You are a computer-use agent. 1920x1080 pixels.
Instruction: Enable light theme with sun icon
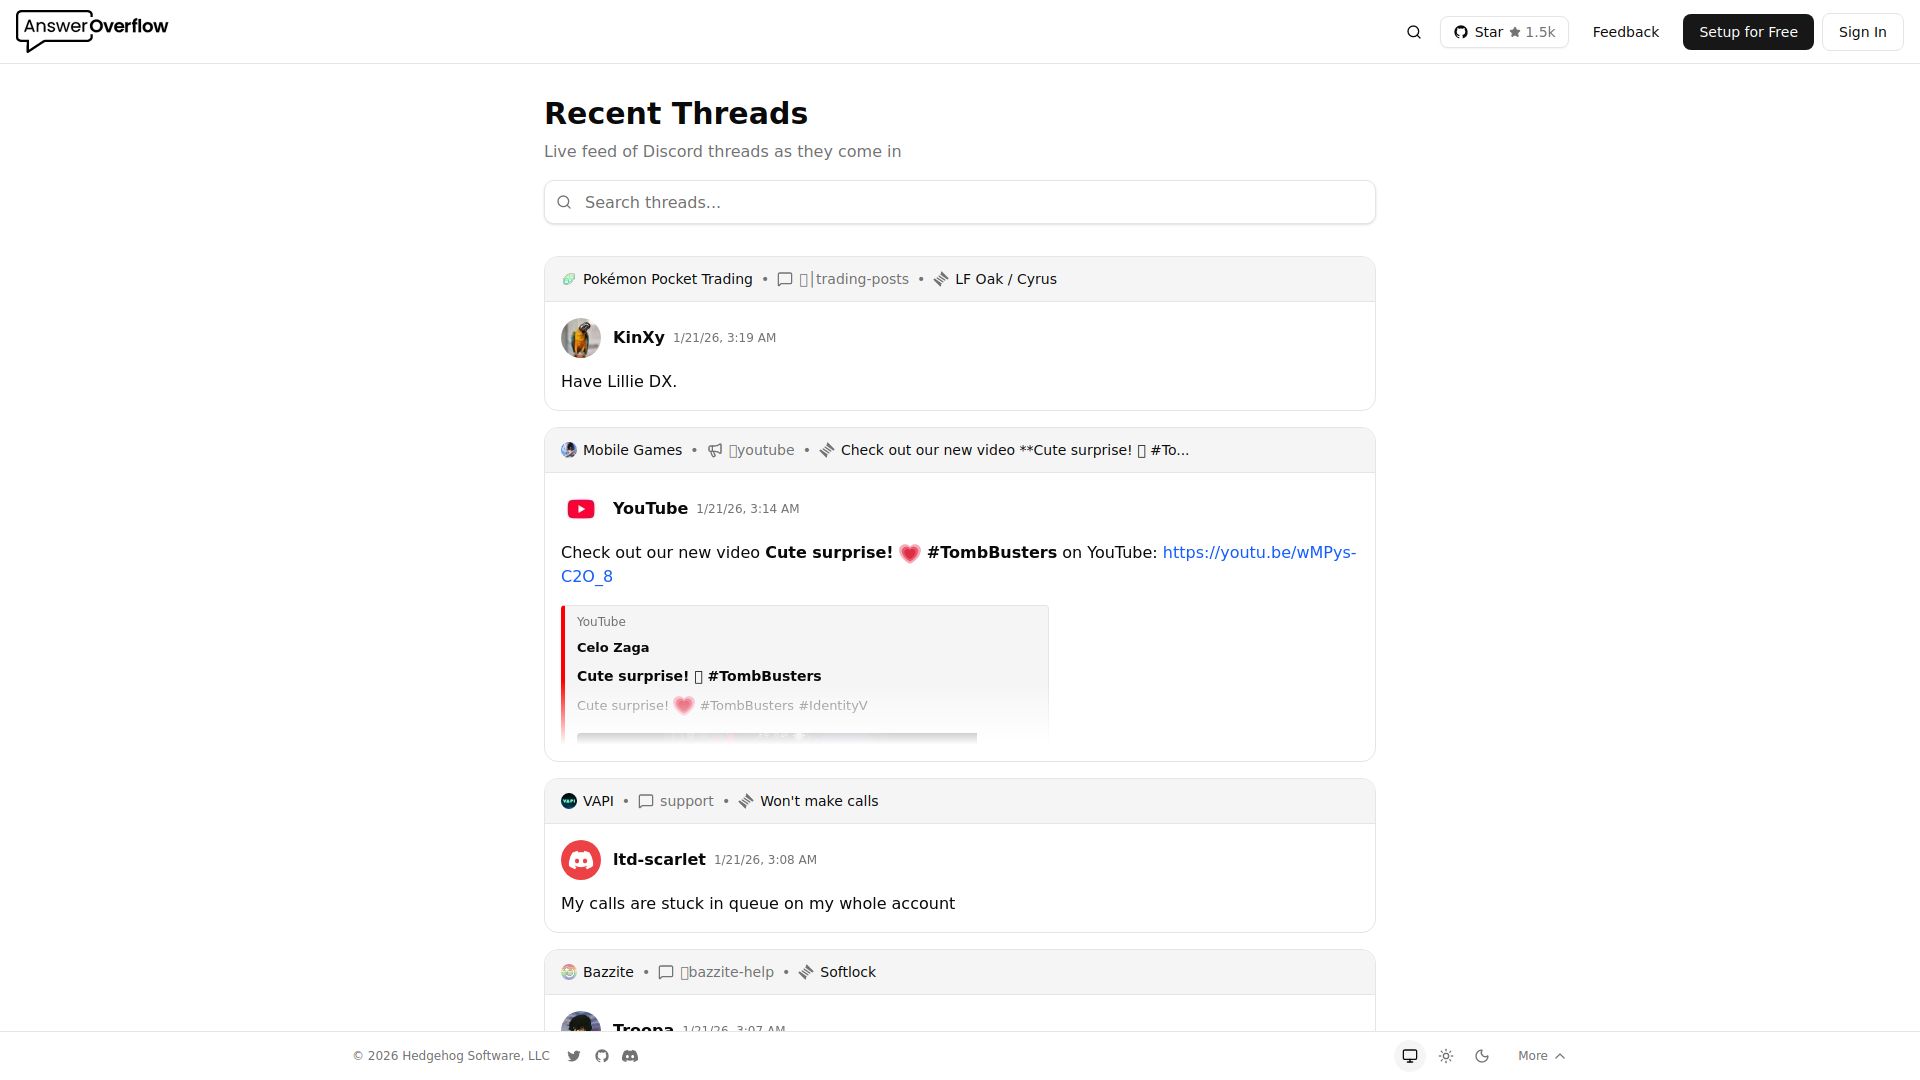(x=1446, y=1056)
